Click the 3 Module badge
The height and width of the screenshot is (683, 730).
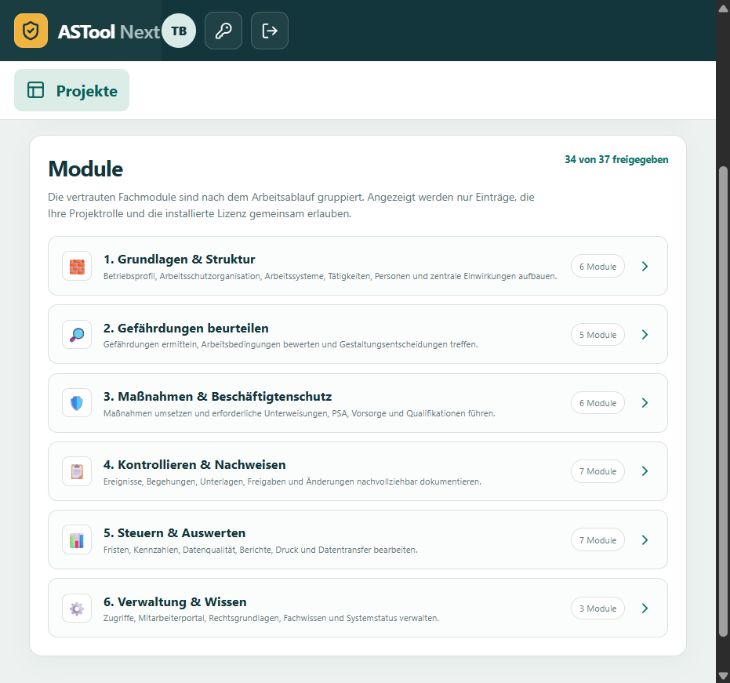pyautogui.click(x=598, y=608)
